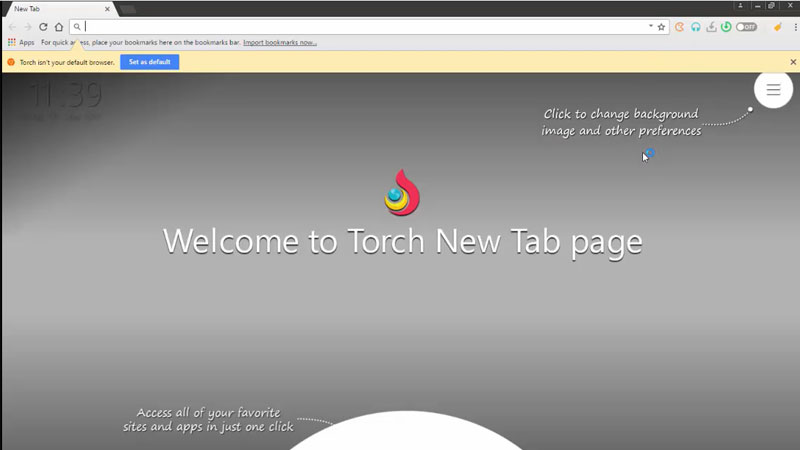Bookmark this page with the star icon
Screen dimensions: 800x450
pos(661,27)
